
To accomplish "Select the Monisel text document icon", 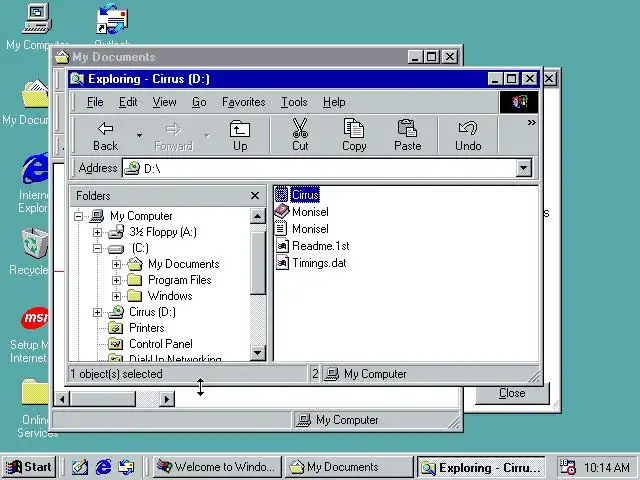I will tap(281, 229).
